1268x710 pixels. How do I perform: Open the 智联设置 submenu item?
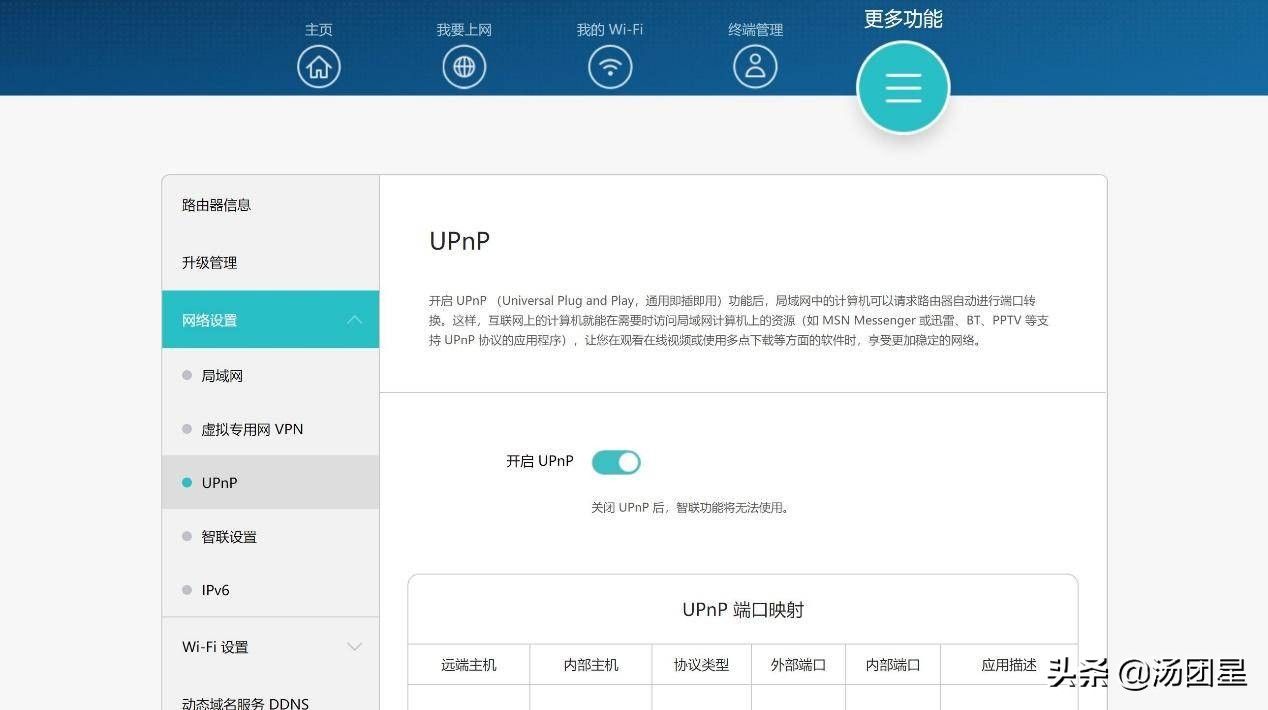pos(270,536)
